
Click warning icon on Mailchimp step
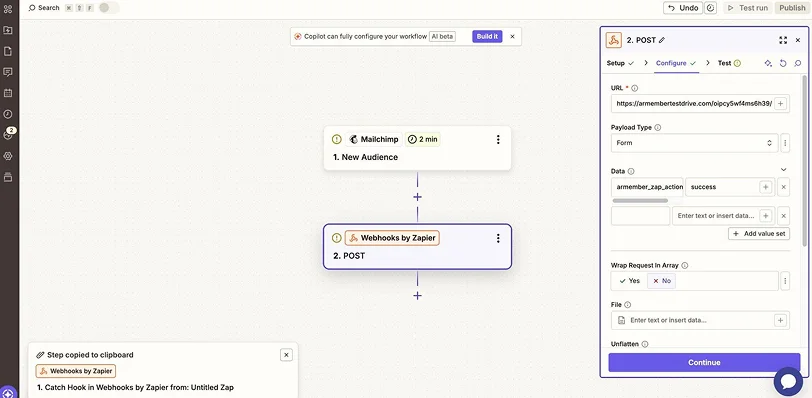click(x=337, y=139)
